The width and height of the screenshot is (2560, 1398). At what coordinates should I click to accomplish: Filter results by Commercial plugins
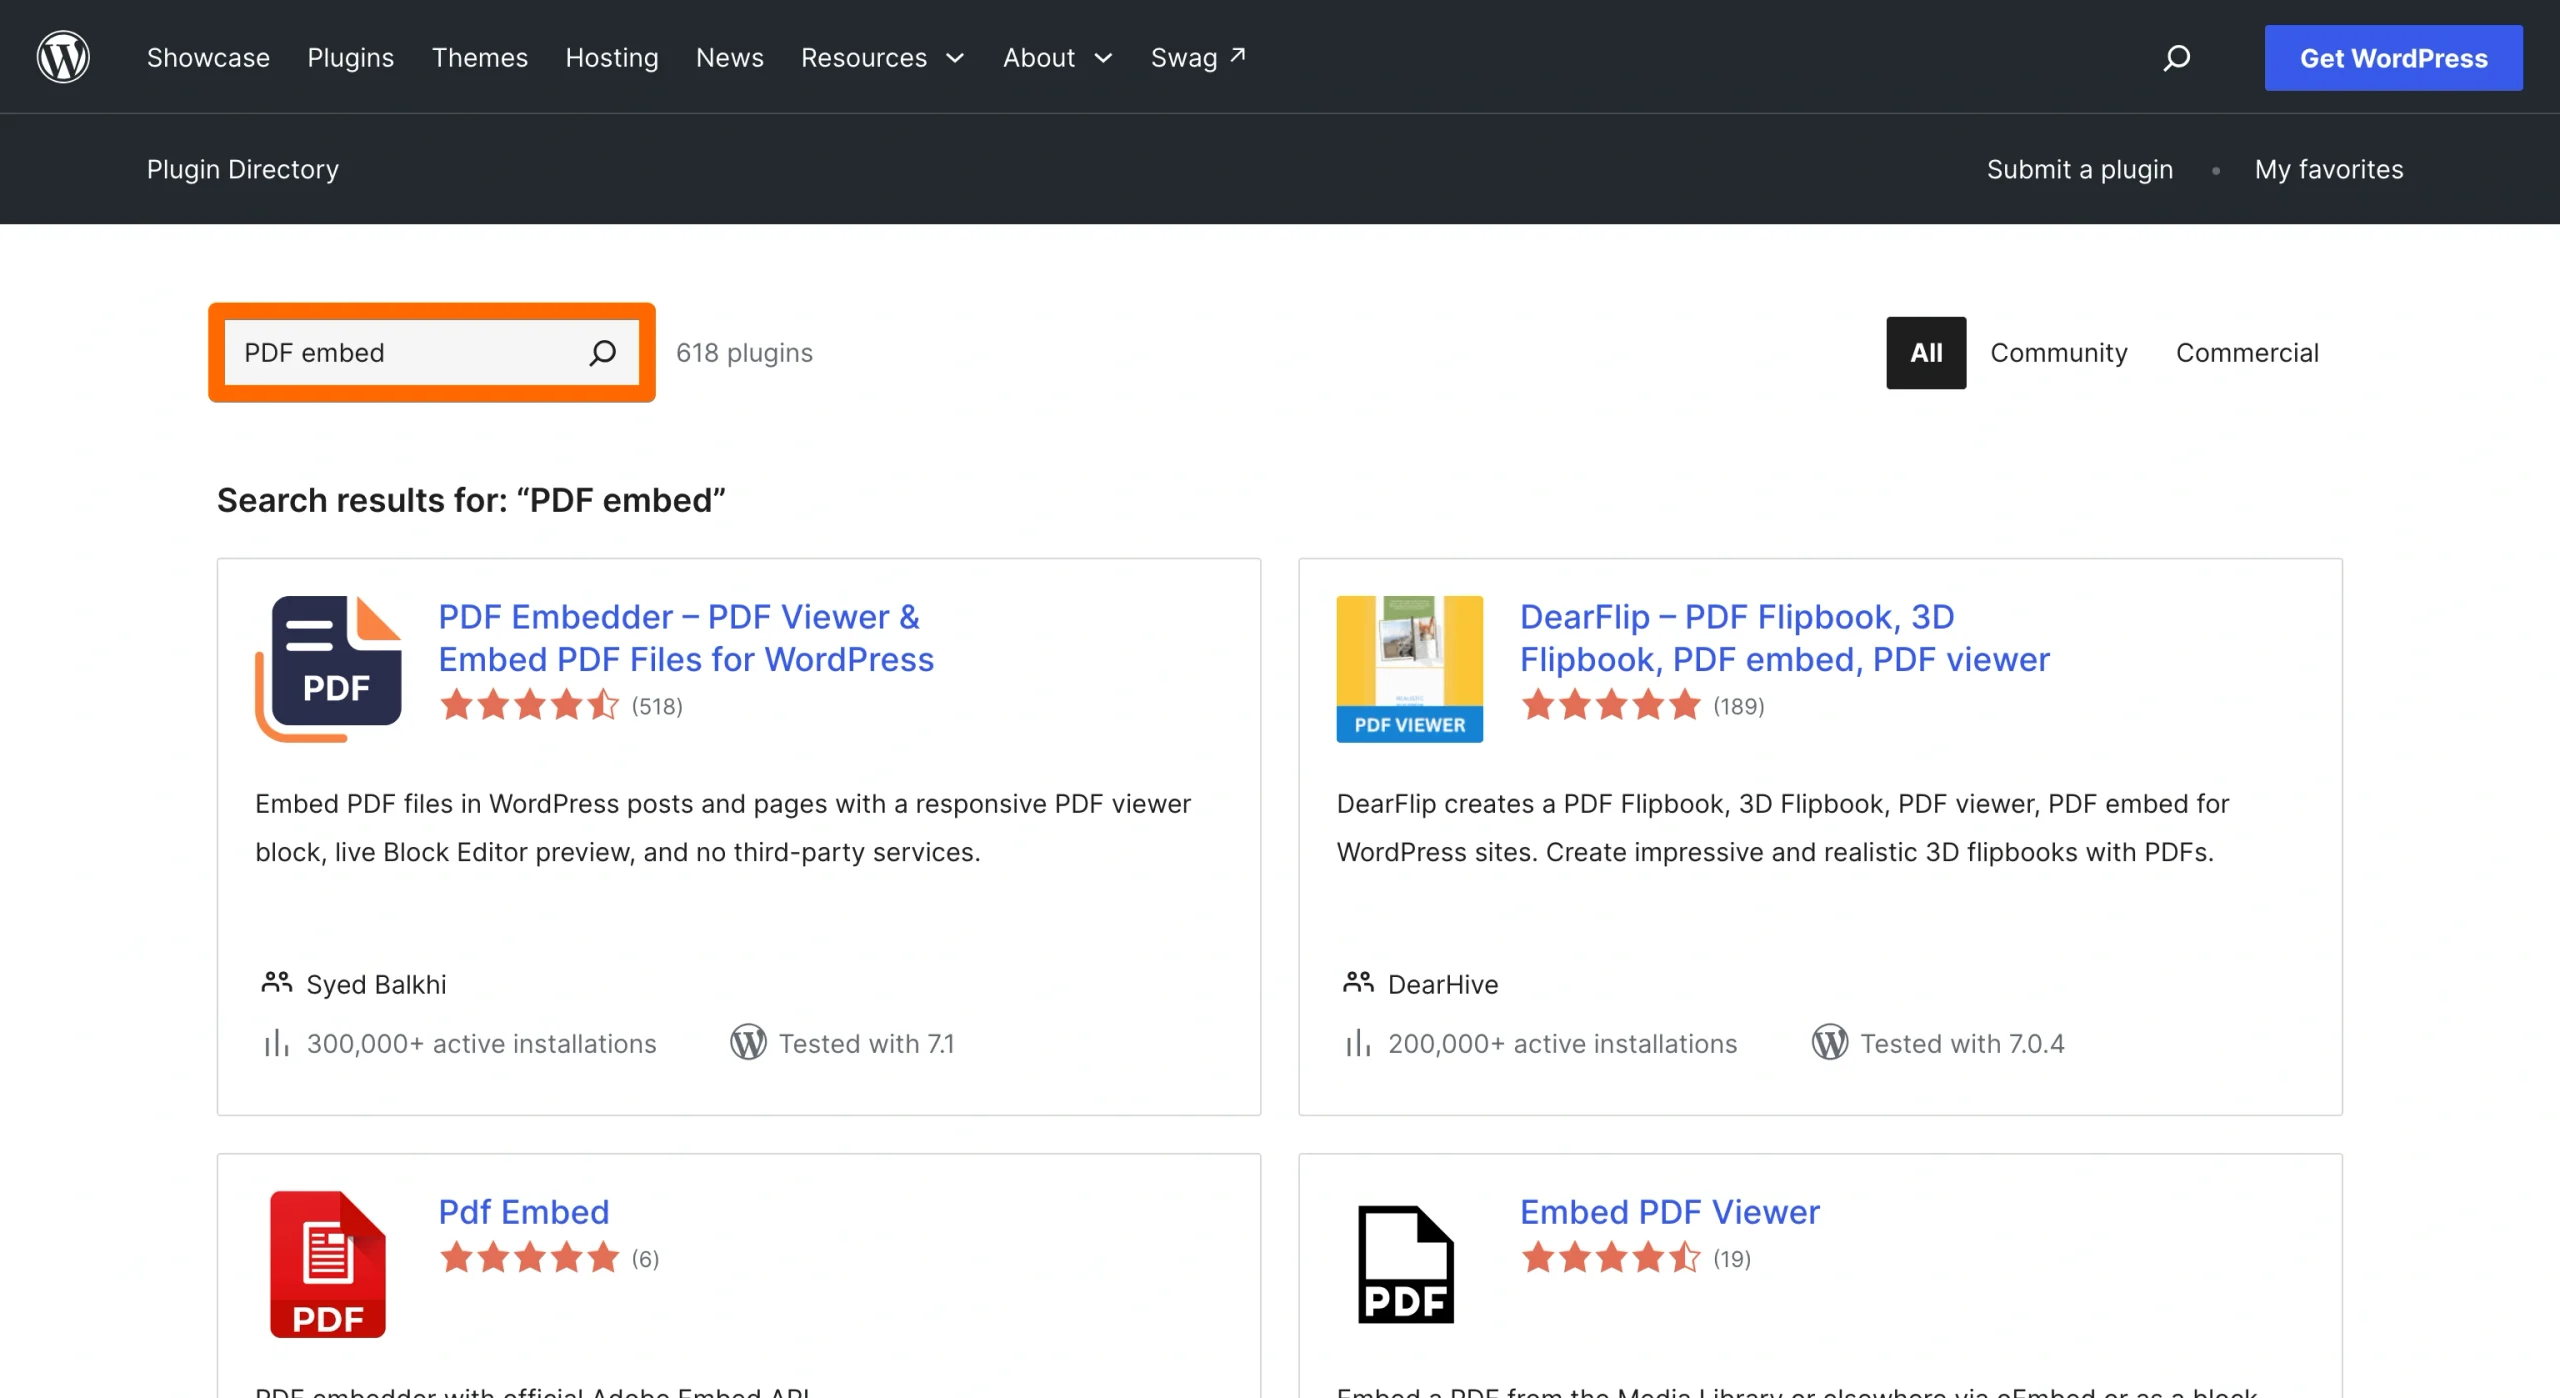click(2246, 353)
